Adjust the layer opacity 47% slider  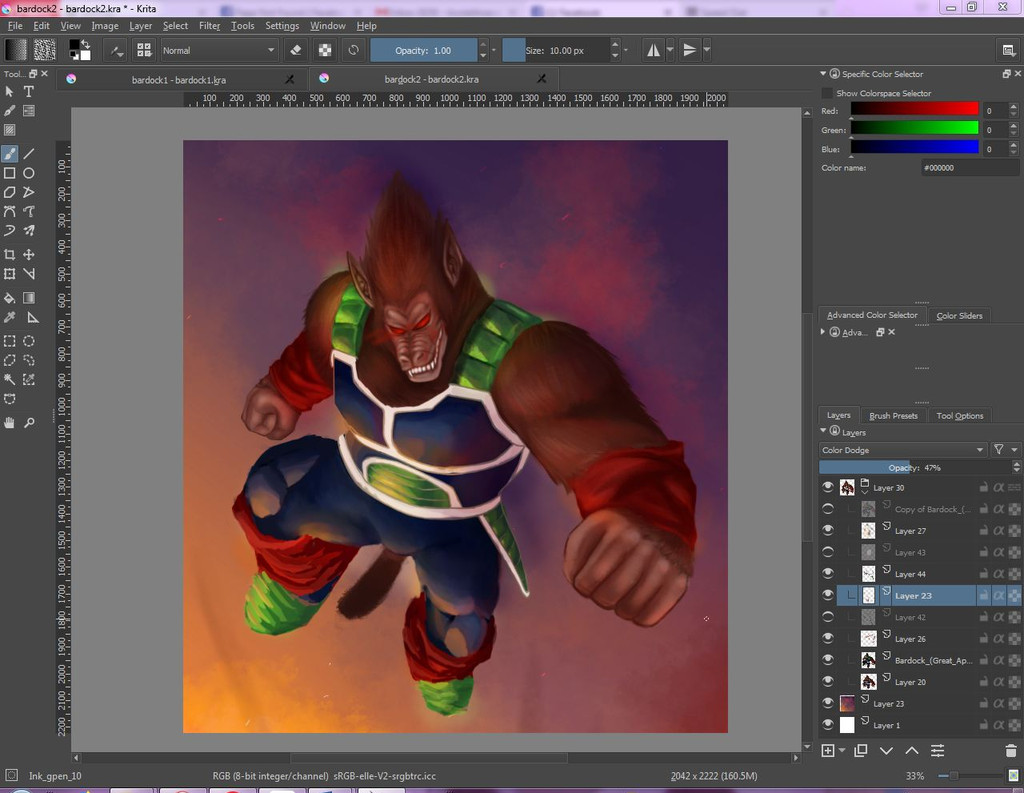(916, 468)
